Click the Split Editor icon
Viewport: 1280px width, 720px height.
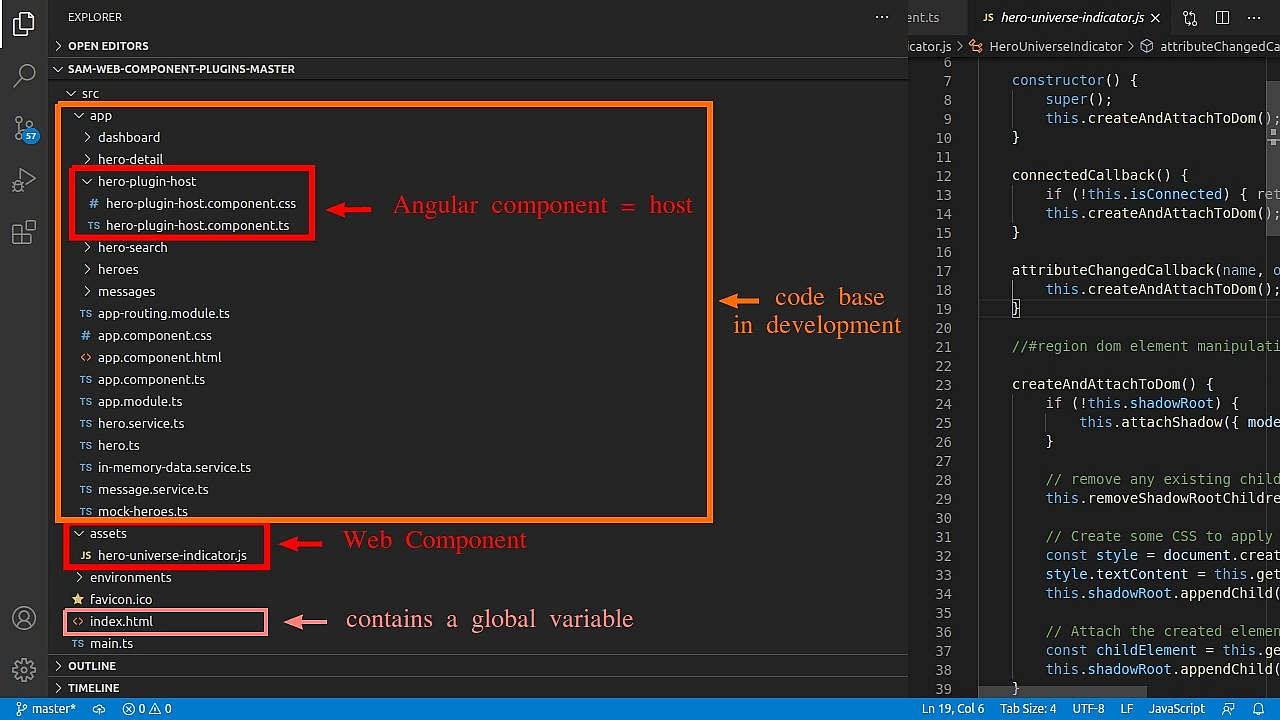pyautogui.click(x=1222, y=18)
